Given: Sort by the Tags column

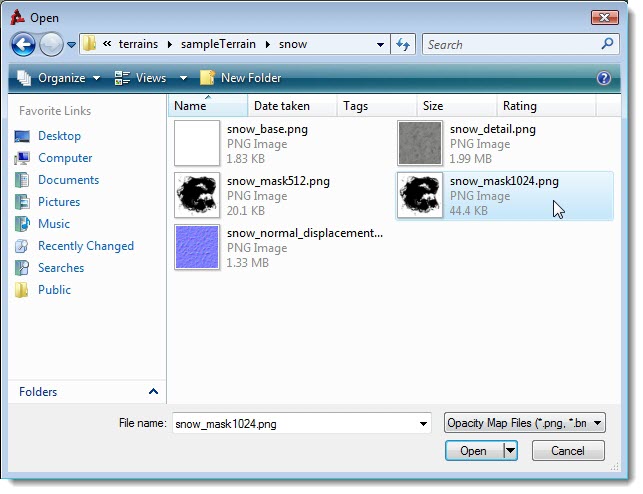Looking at the screenshot, I should point(377,106).
